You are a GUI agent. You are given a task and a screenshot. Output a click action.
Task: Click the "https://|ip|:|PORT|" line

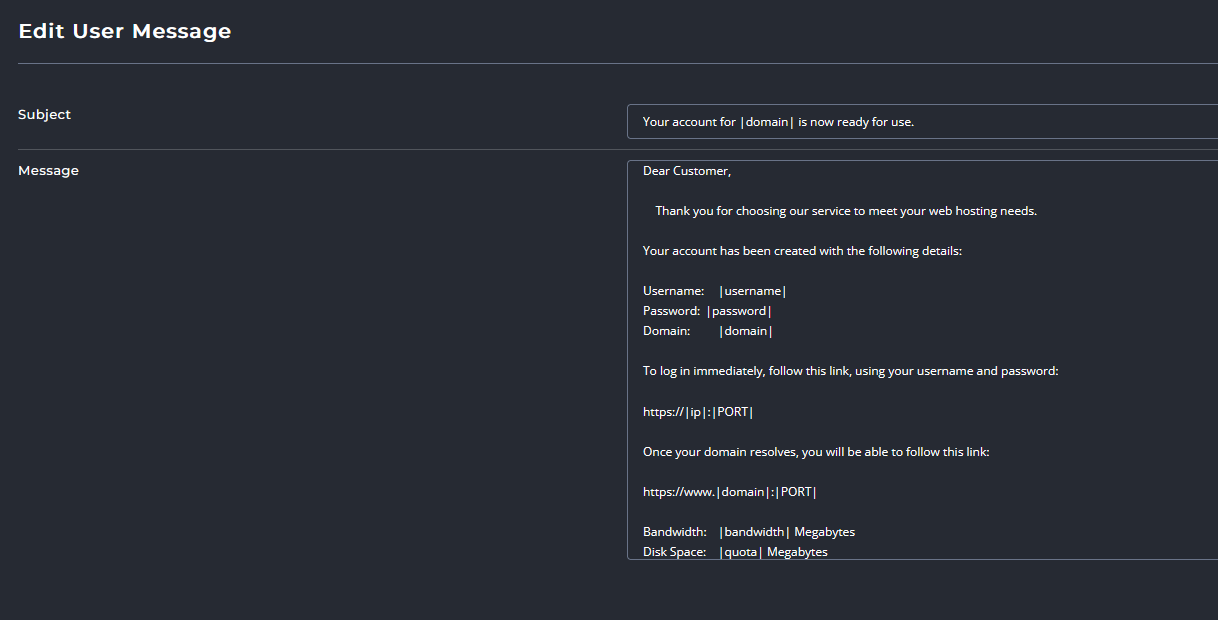pos(698,411)
